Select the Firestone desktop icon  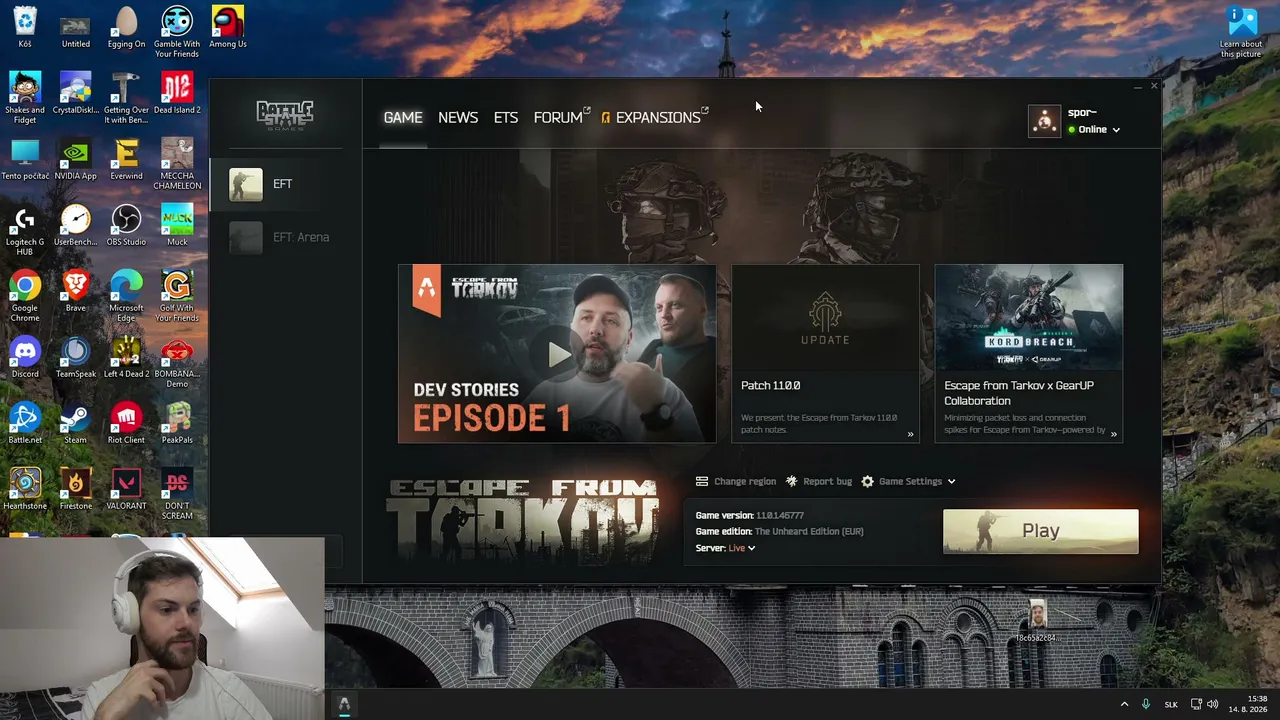[x=76, y=489]
